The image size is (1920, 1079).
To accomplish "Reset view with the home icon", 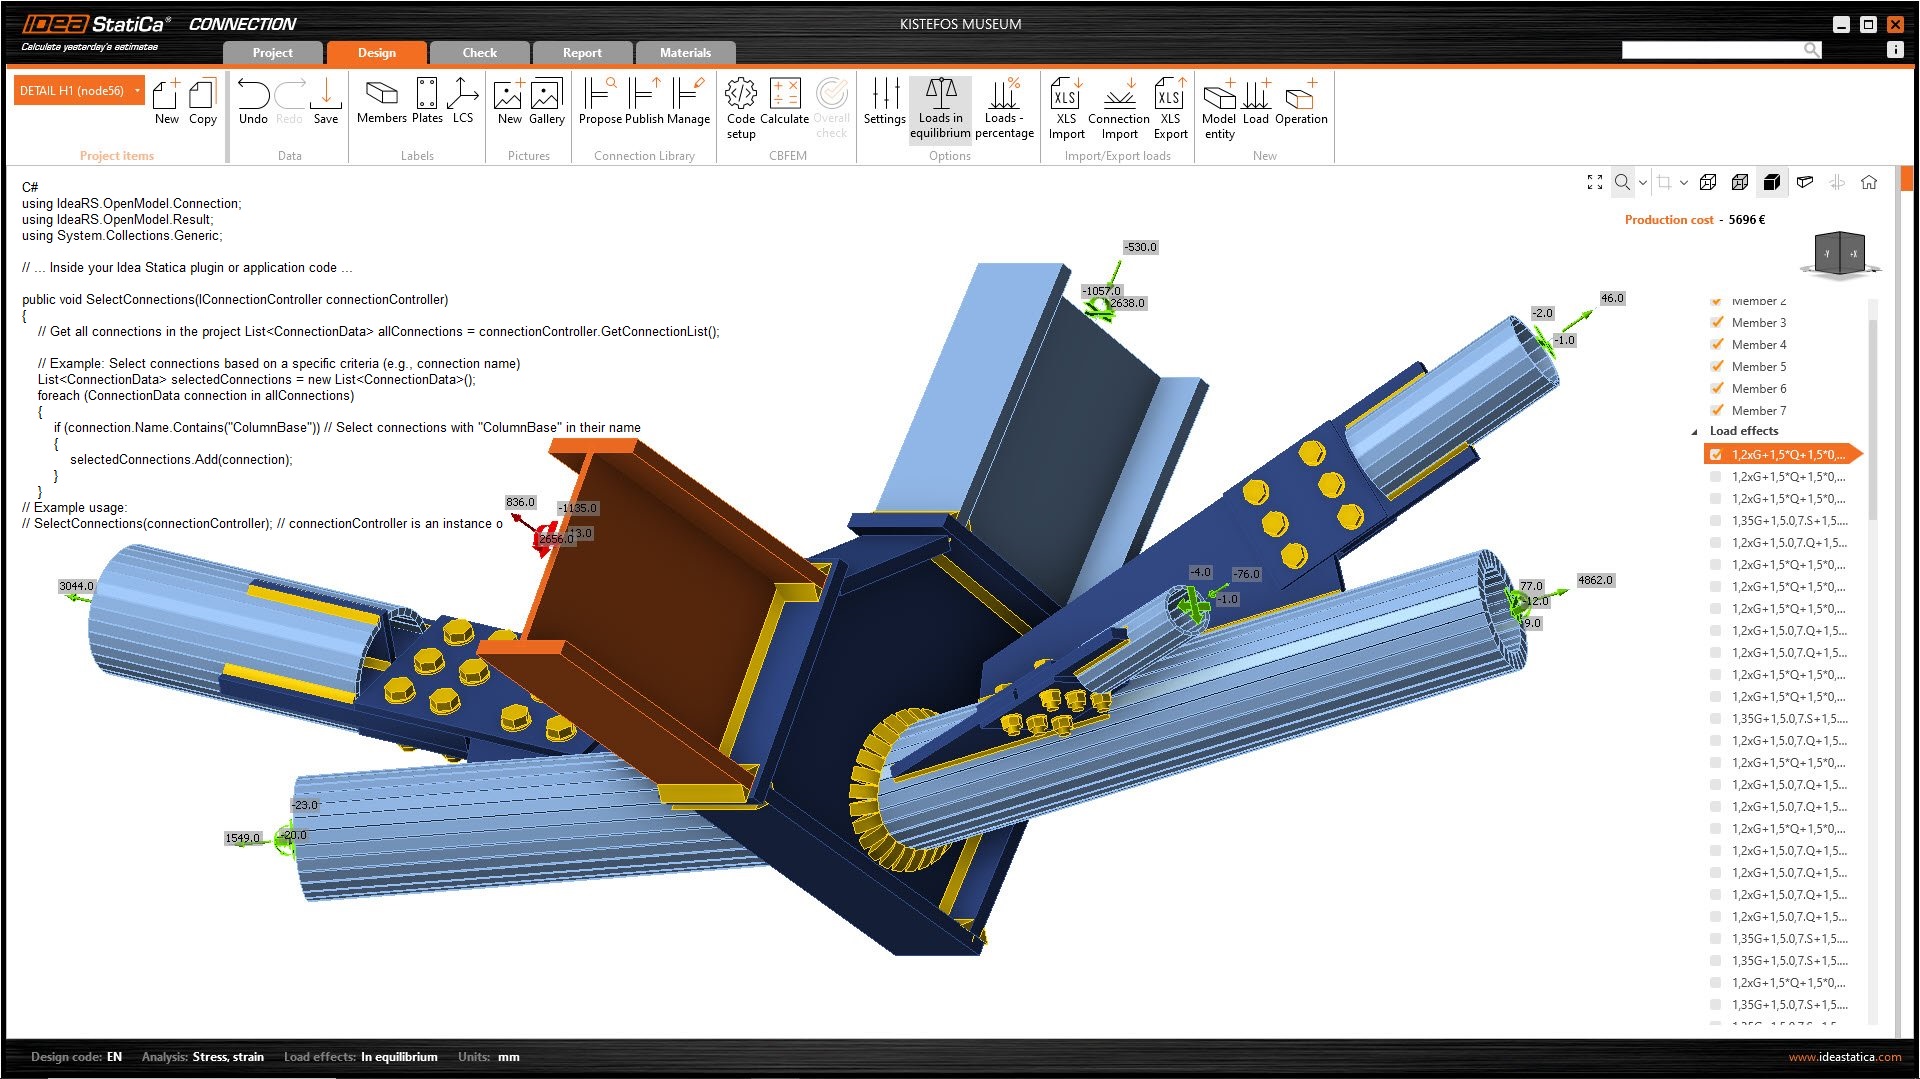I will (x=1868, y=182).
